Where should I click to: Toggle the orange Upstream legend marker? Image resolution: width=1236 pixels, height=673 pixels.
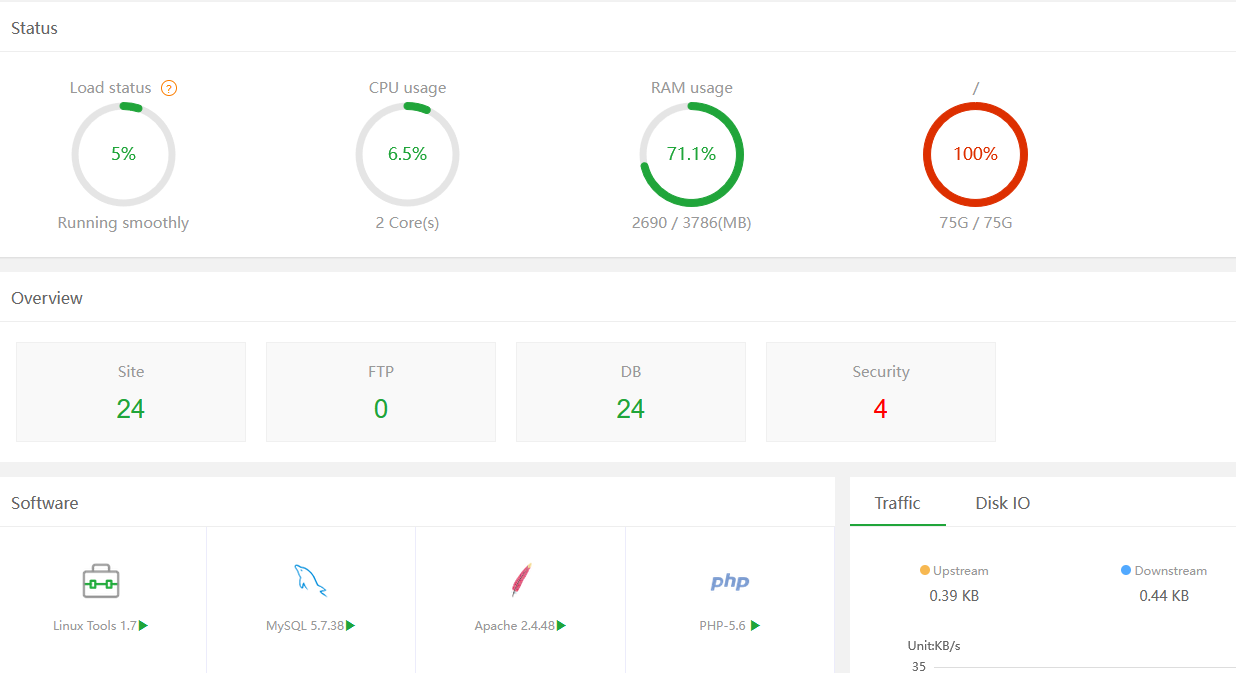[x=925, y=570]
